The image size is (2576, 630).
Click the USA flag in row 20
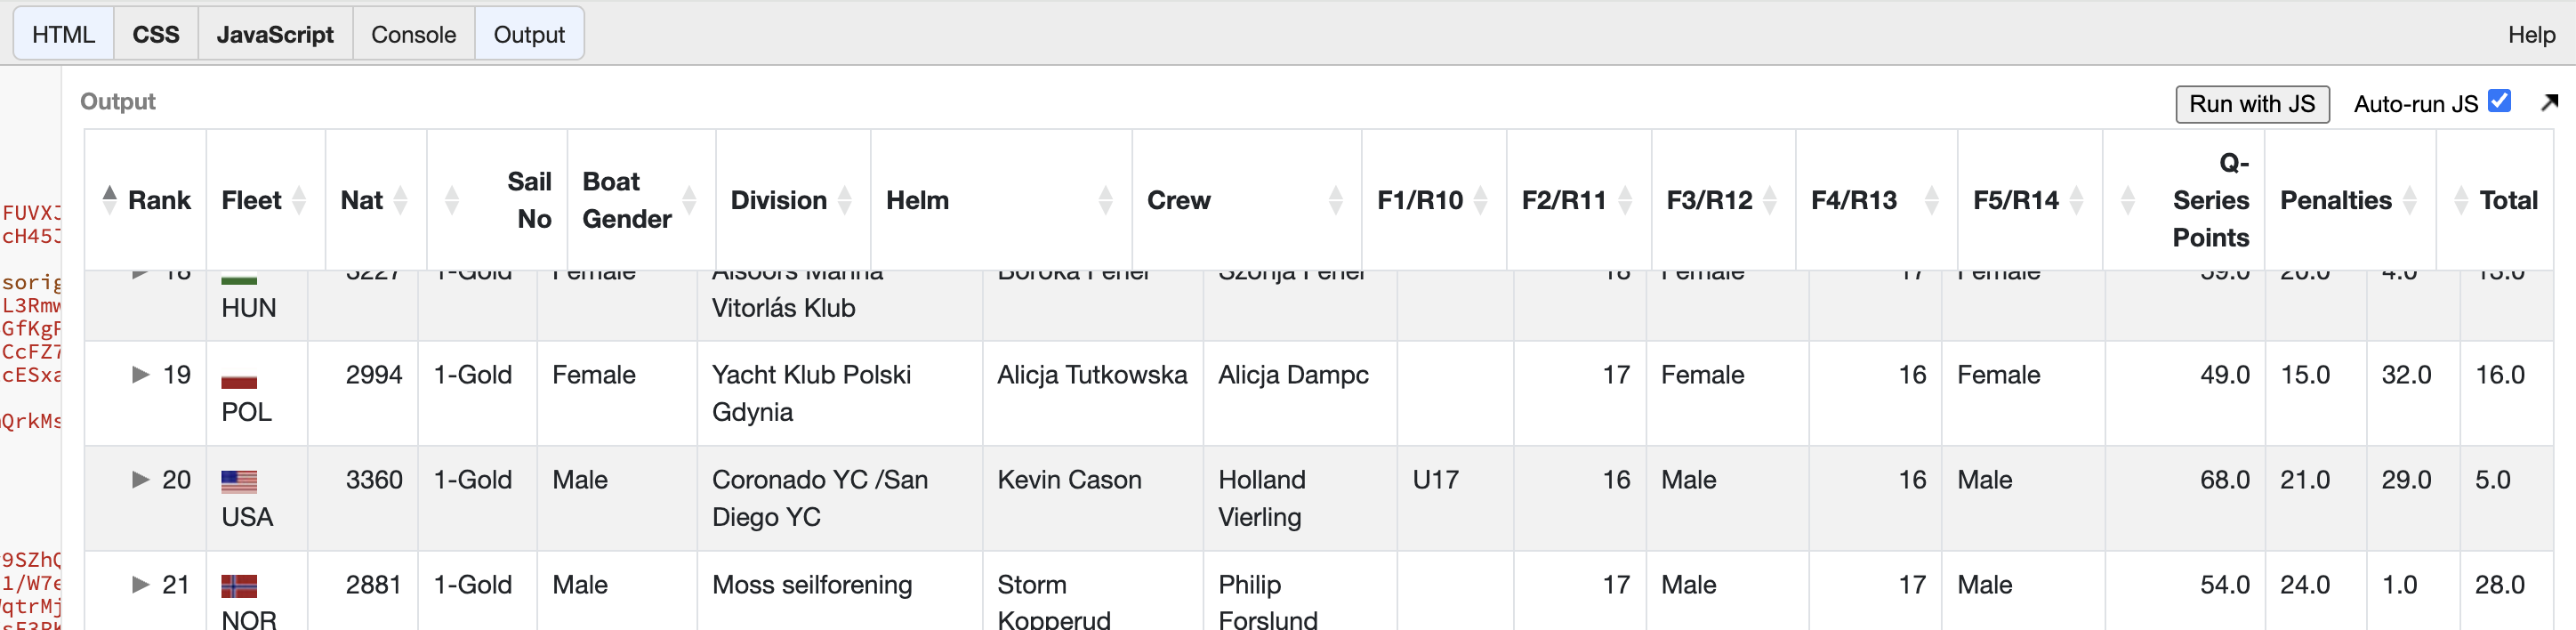click(239, 482)
